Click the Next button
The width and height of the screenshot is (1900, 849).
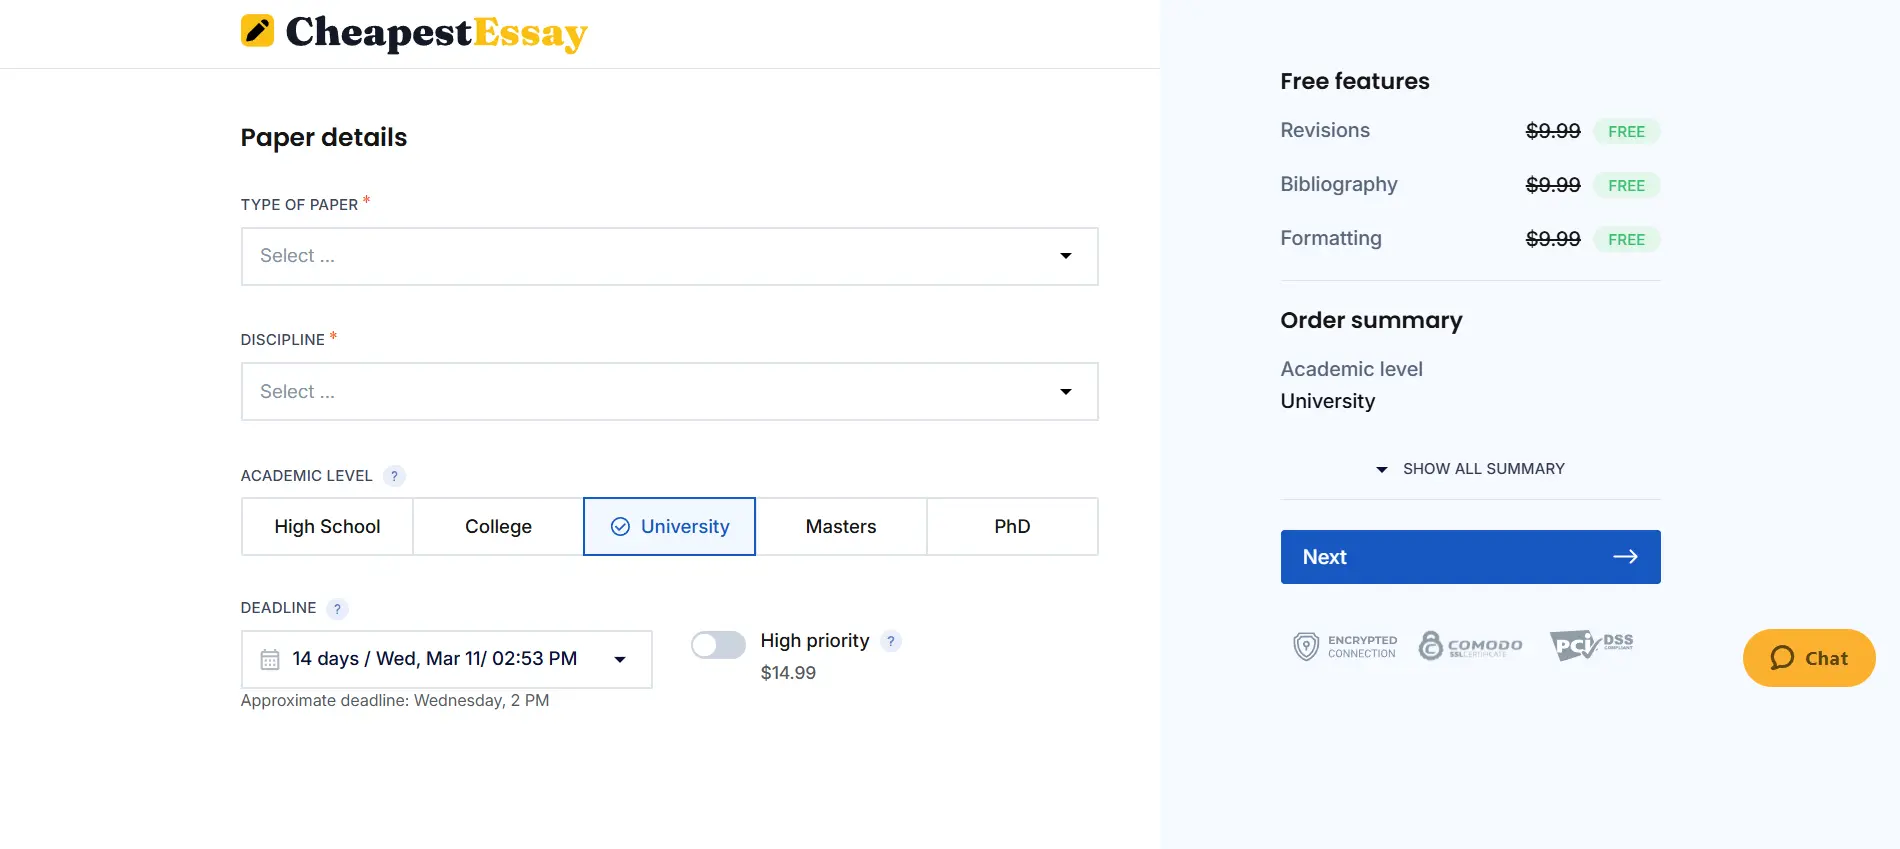1470,557
